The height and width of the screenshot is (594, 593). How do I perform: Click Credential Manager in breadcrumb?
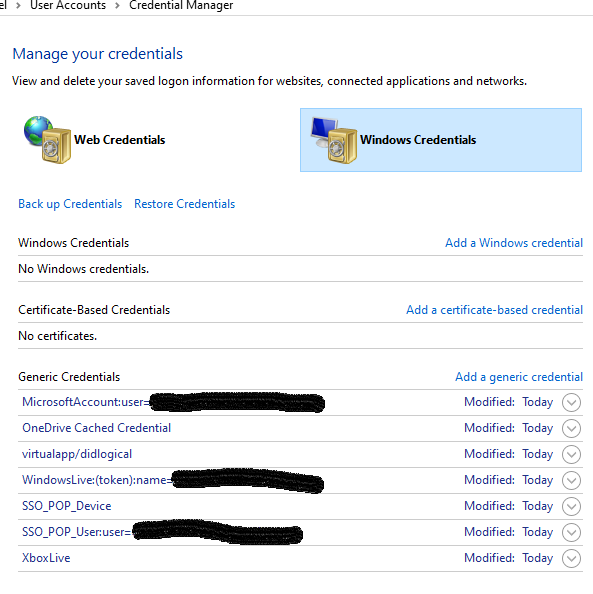181,5
